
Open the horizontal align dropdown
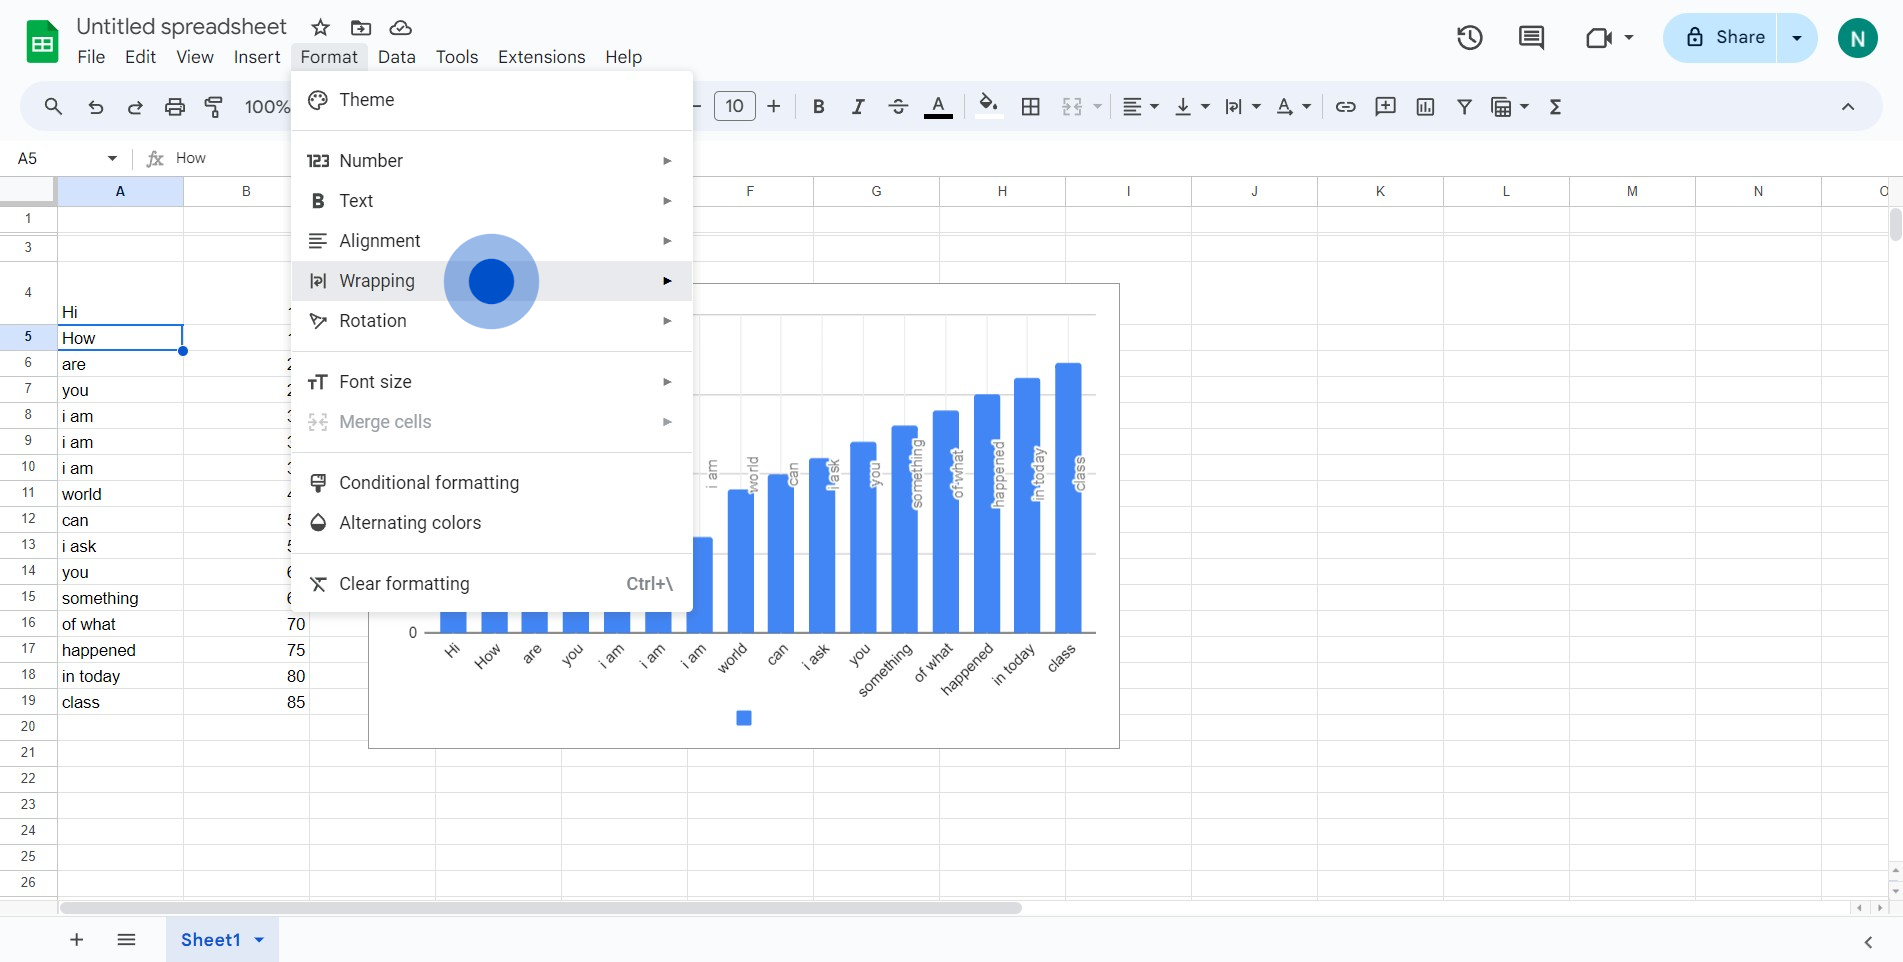tap(1139, 107)
